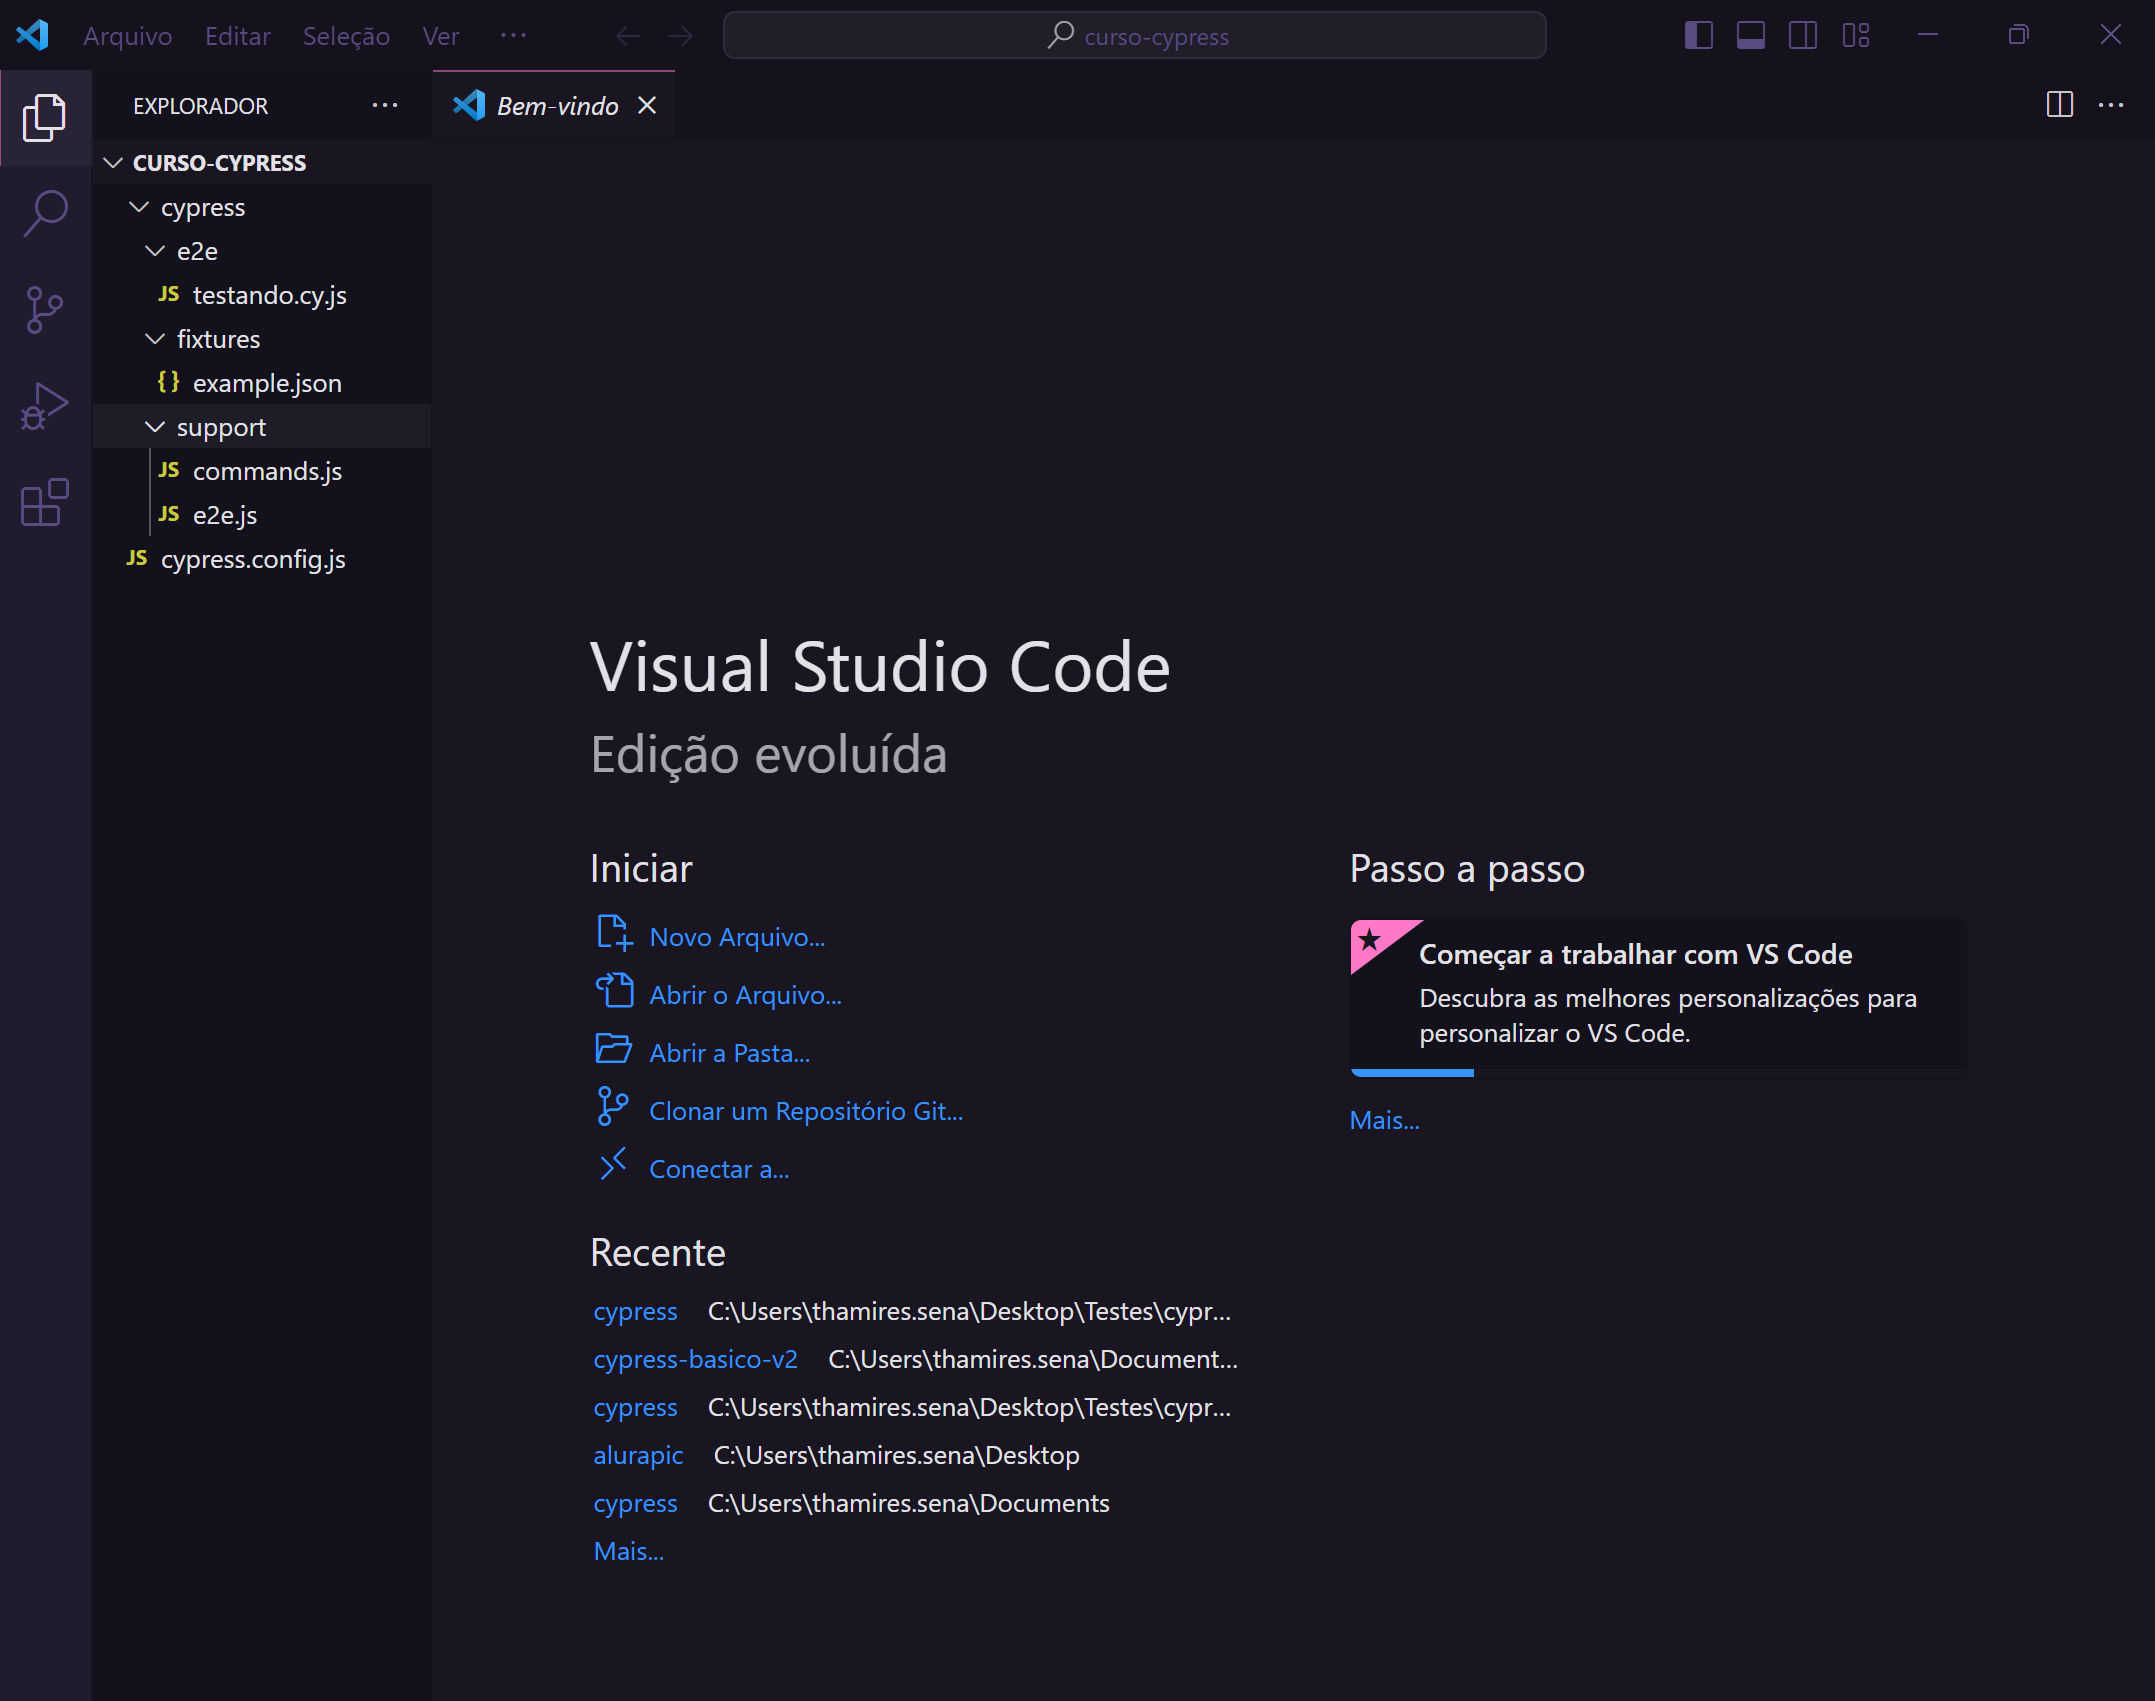Open recent folder cypress-basico-v2
Screen dimensions: 2155x1701
[695, 1359]
